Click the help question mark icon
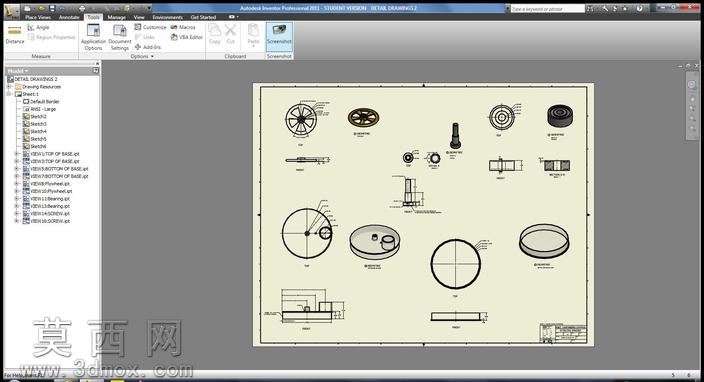 (639, 9)
